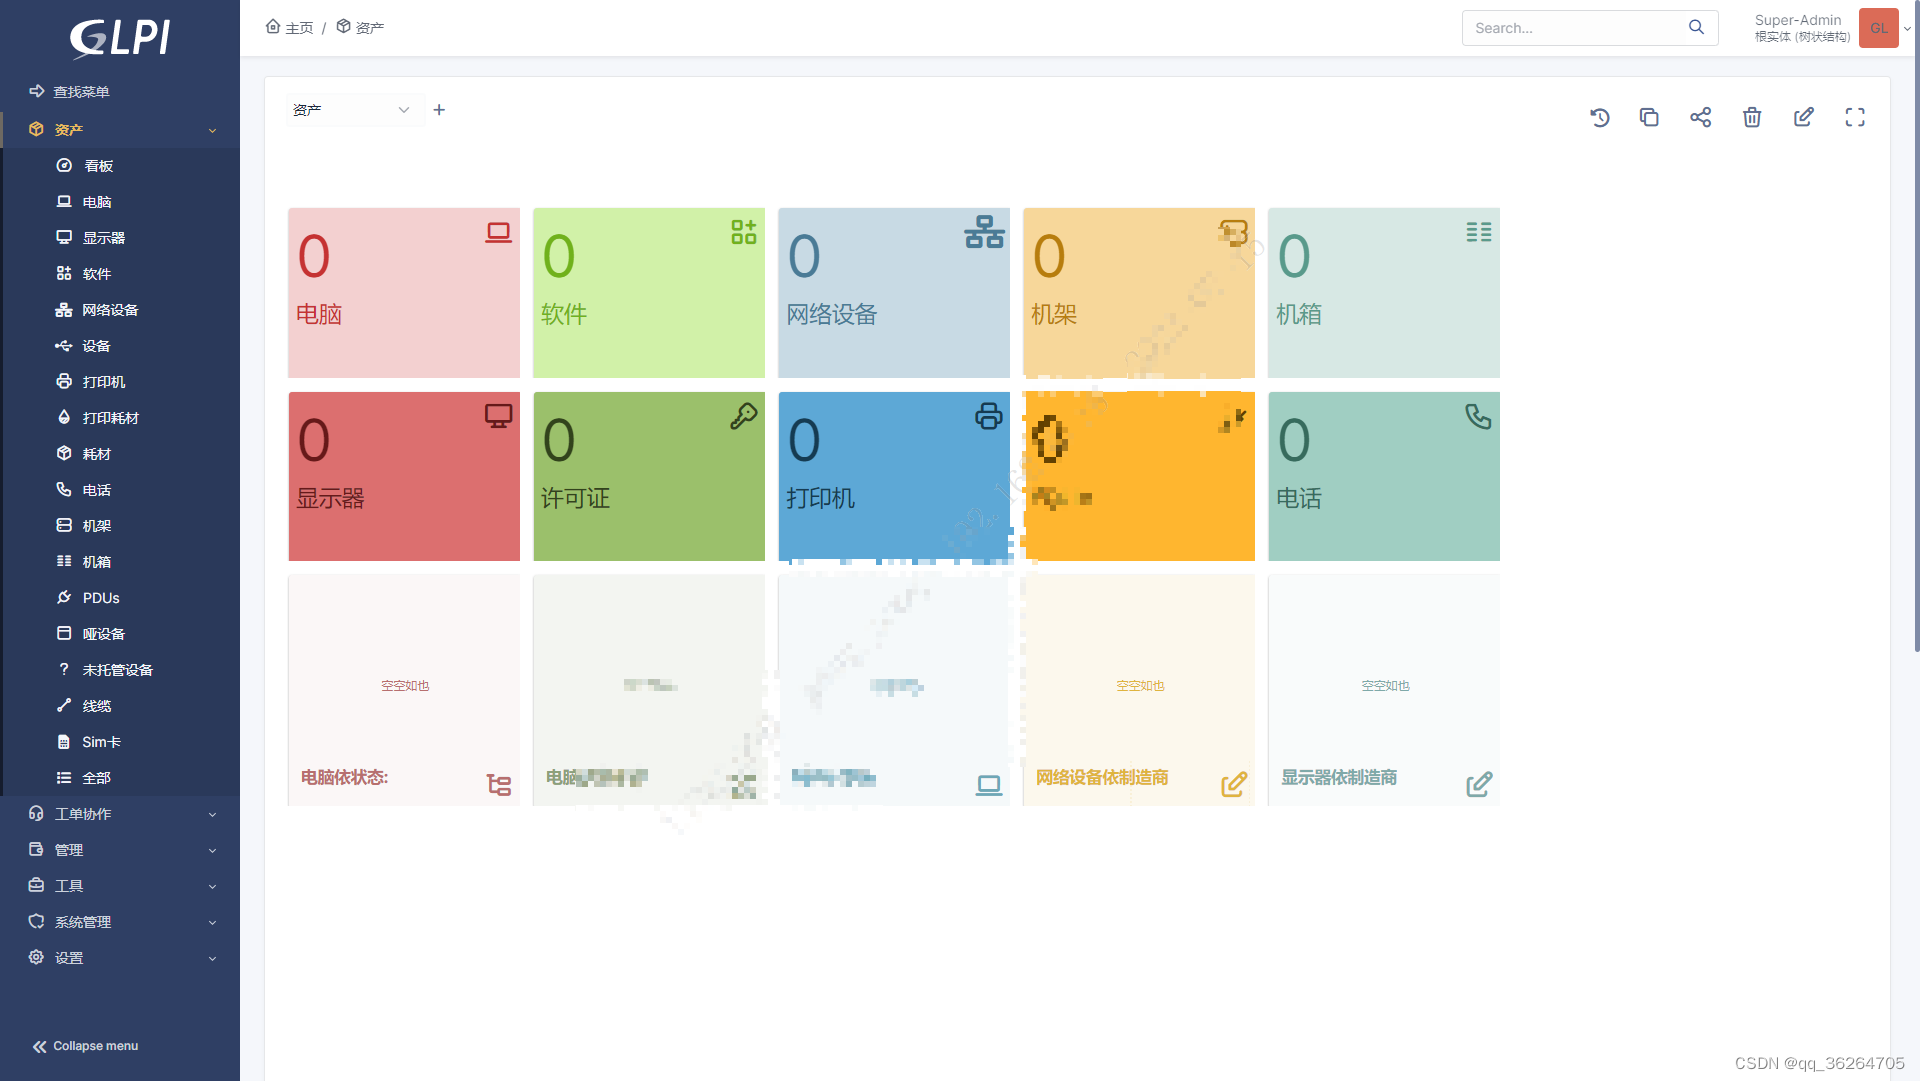
Task: Open 打印机 in the sidebar menu
Action: point(103,382)
